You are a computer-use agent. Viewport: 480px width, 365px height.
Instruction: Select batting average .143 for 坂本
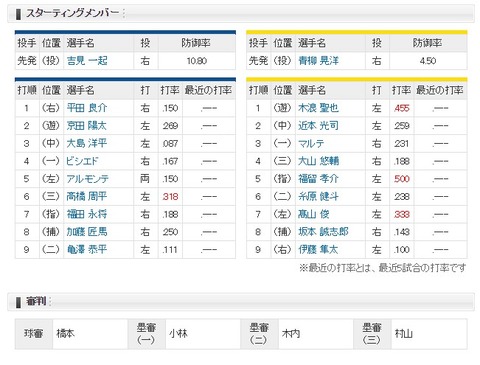tap(401, 232)
